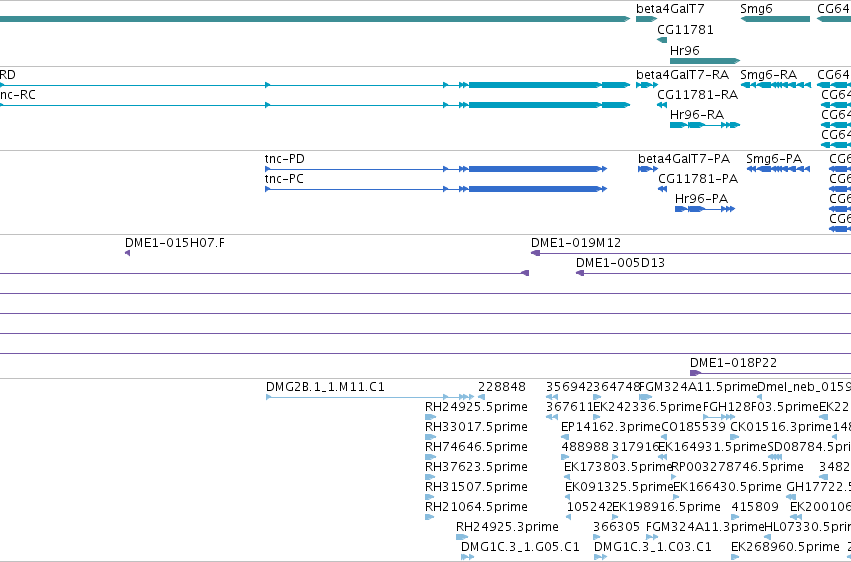Open the RH74646.5prime EST label
The height and width of the screenshot is (562, 851).
click(x=476, y=448)
